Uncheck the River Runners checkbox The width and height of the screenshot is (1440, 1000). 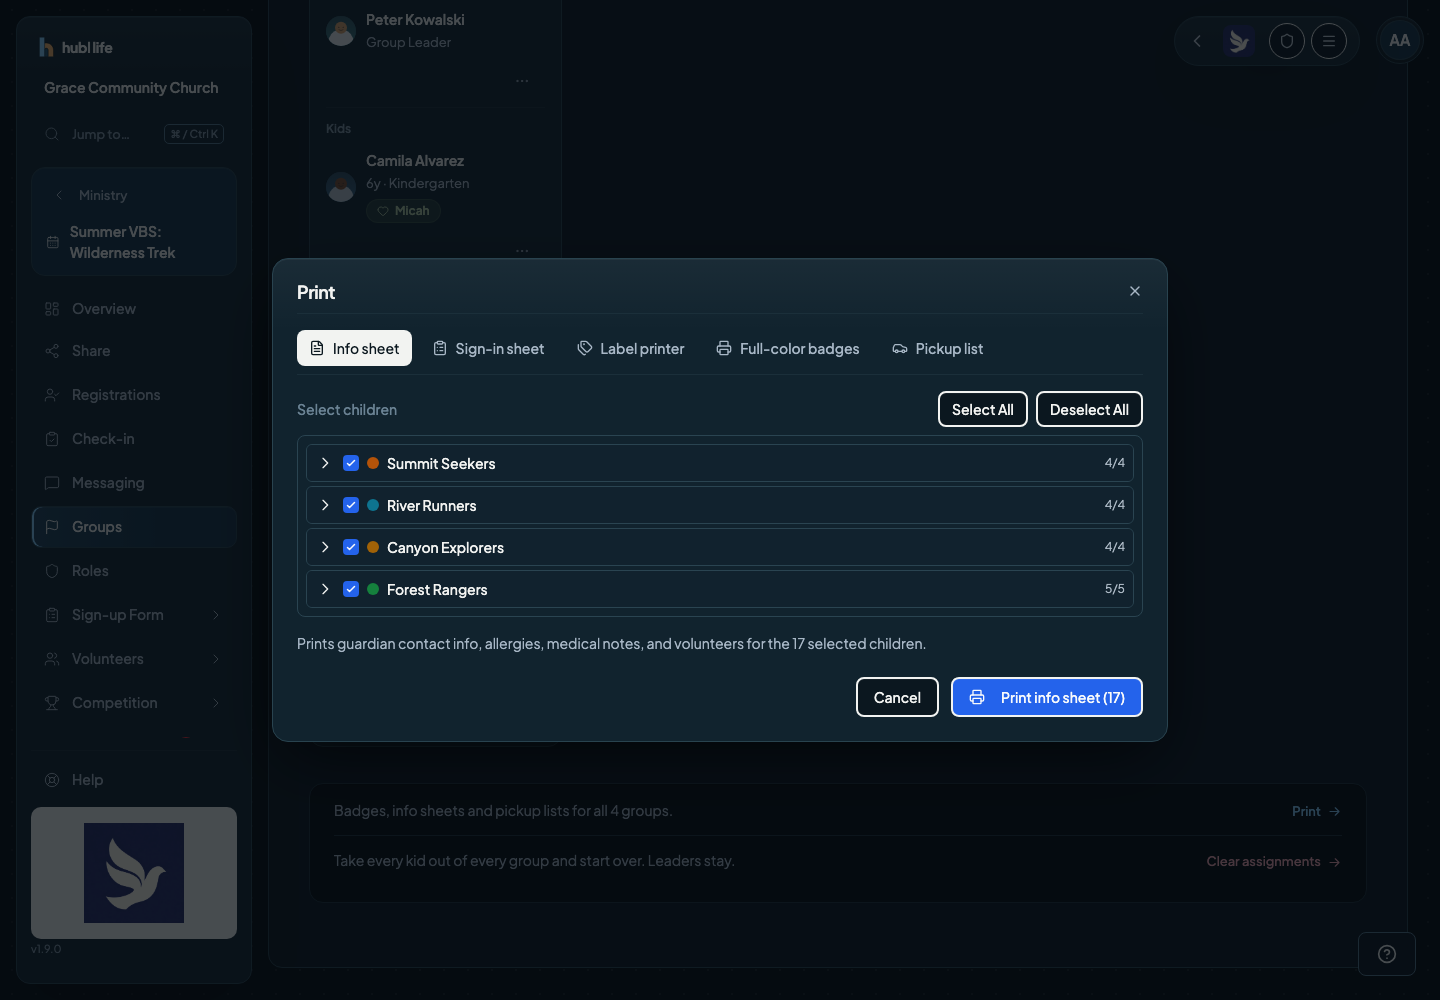351,505
